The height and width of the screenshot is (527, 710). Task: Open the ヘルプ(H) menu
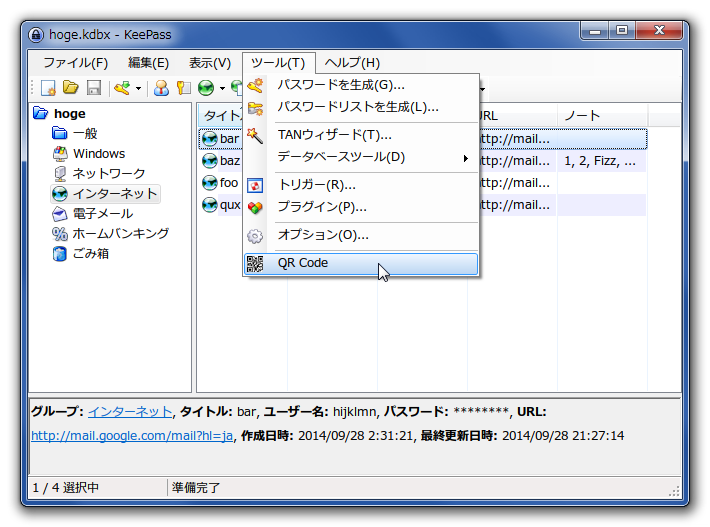pos(352,63)
